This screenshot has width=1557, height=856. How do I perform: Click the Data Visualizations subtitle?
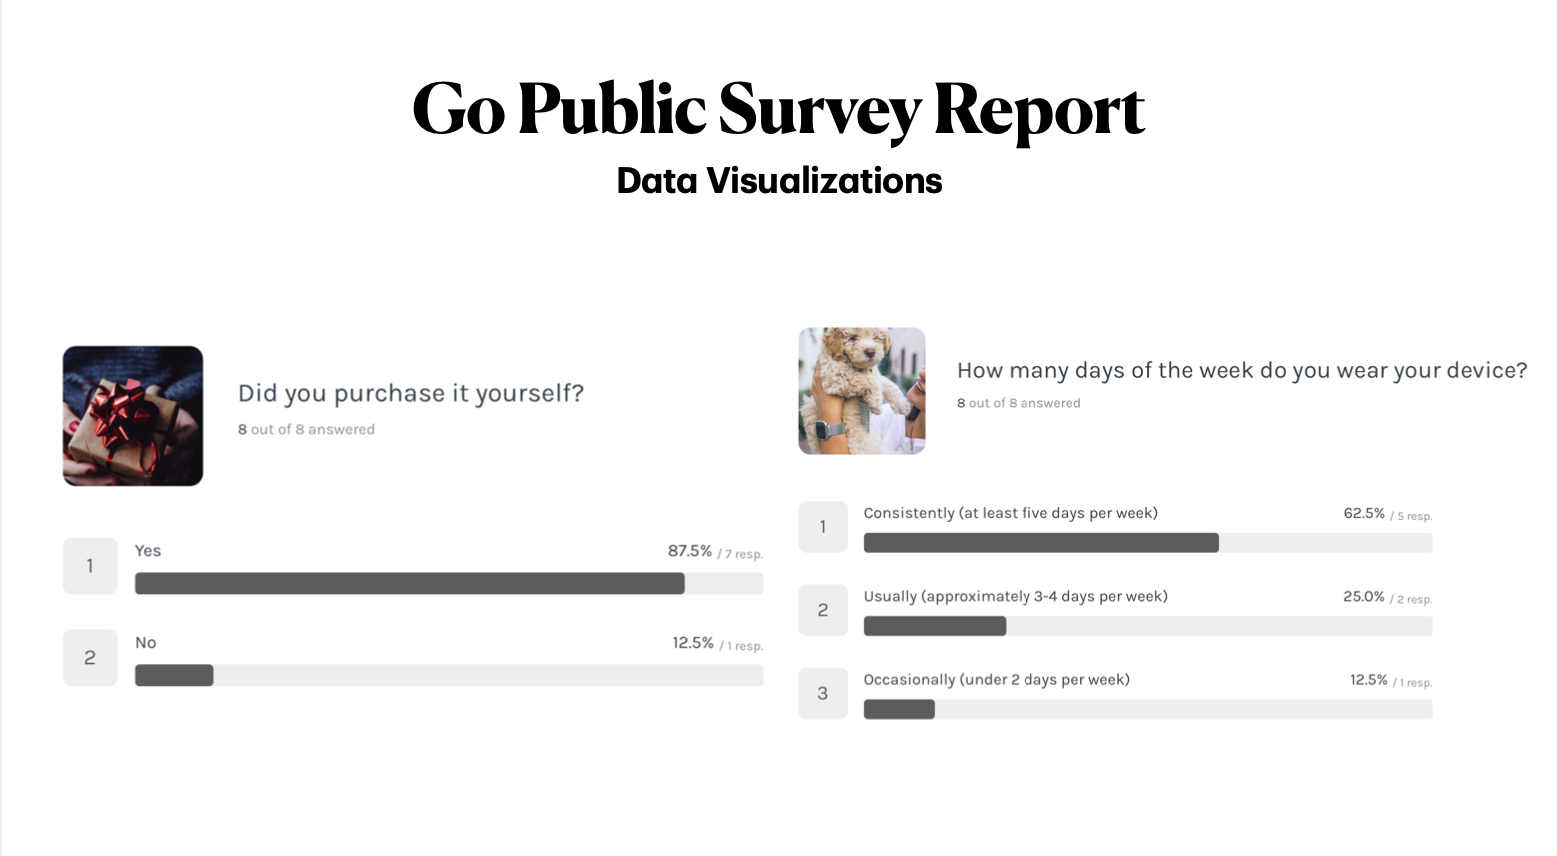[x=779, y=181]
